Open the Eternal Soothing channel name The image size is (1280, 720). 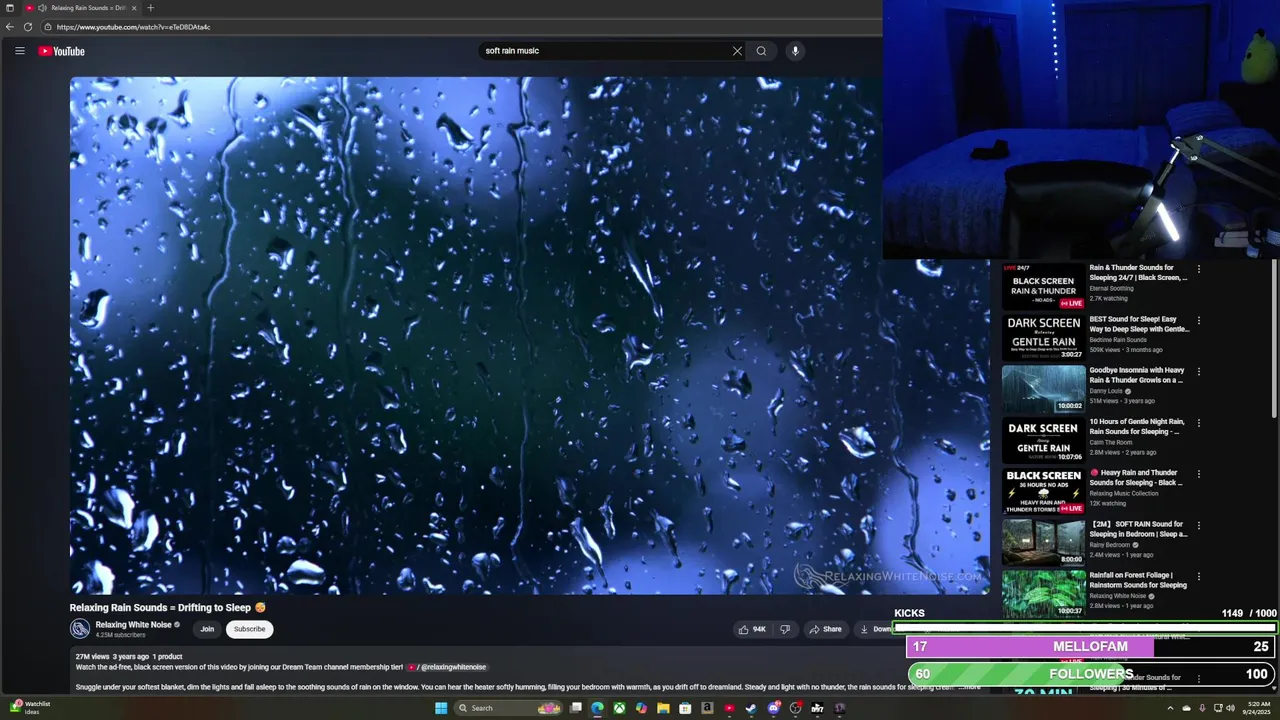pos(1111,288)
